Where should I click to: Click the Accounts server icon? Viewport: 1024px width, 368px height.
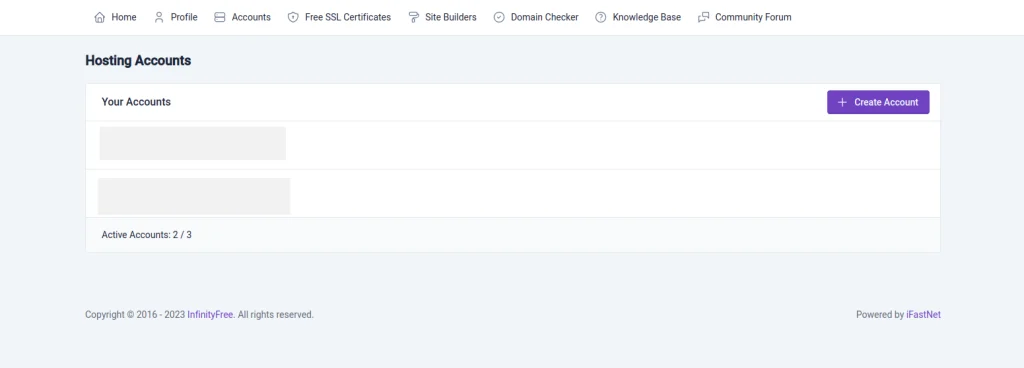(219, 18)
